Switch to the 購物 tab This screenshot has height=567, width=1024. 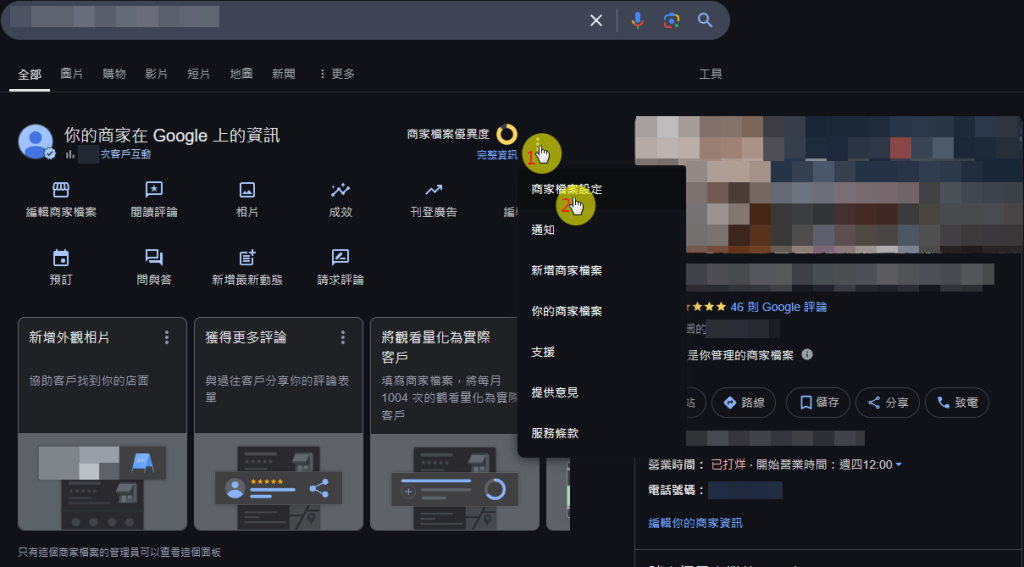click(114, 74)
